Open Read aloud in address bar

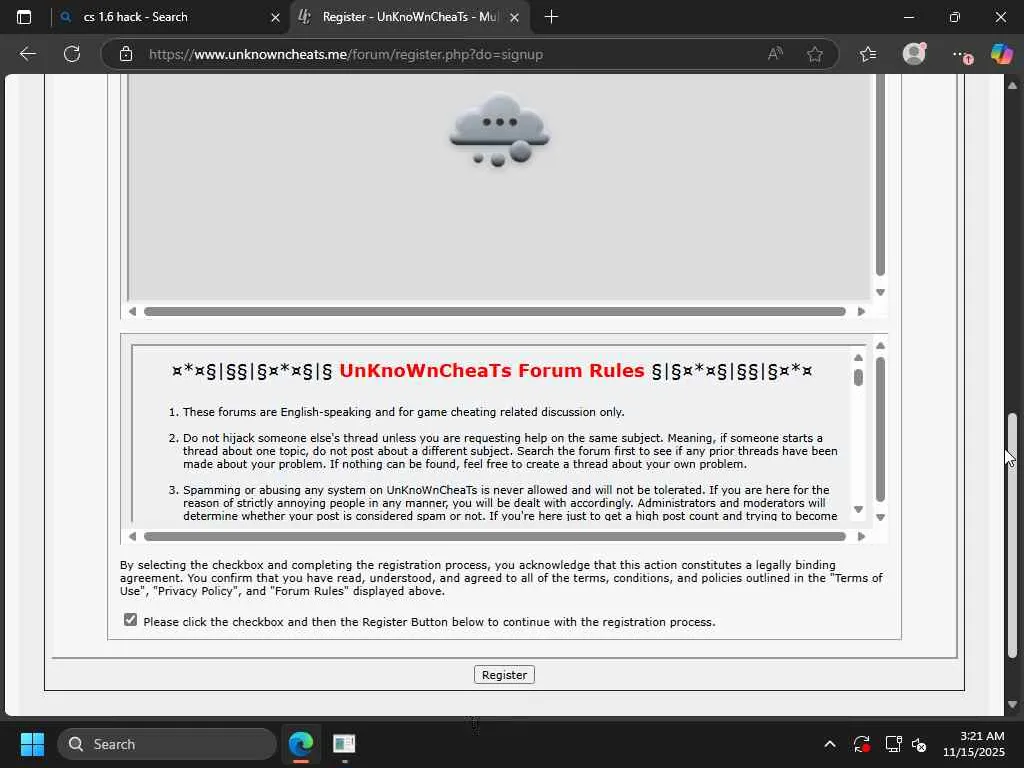point(775,54)
